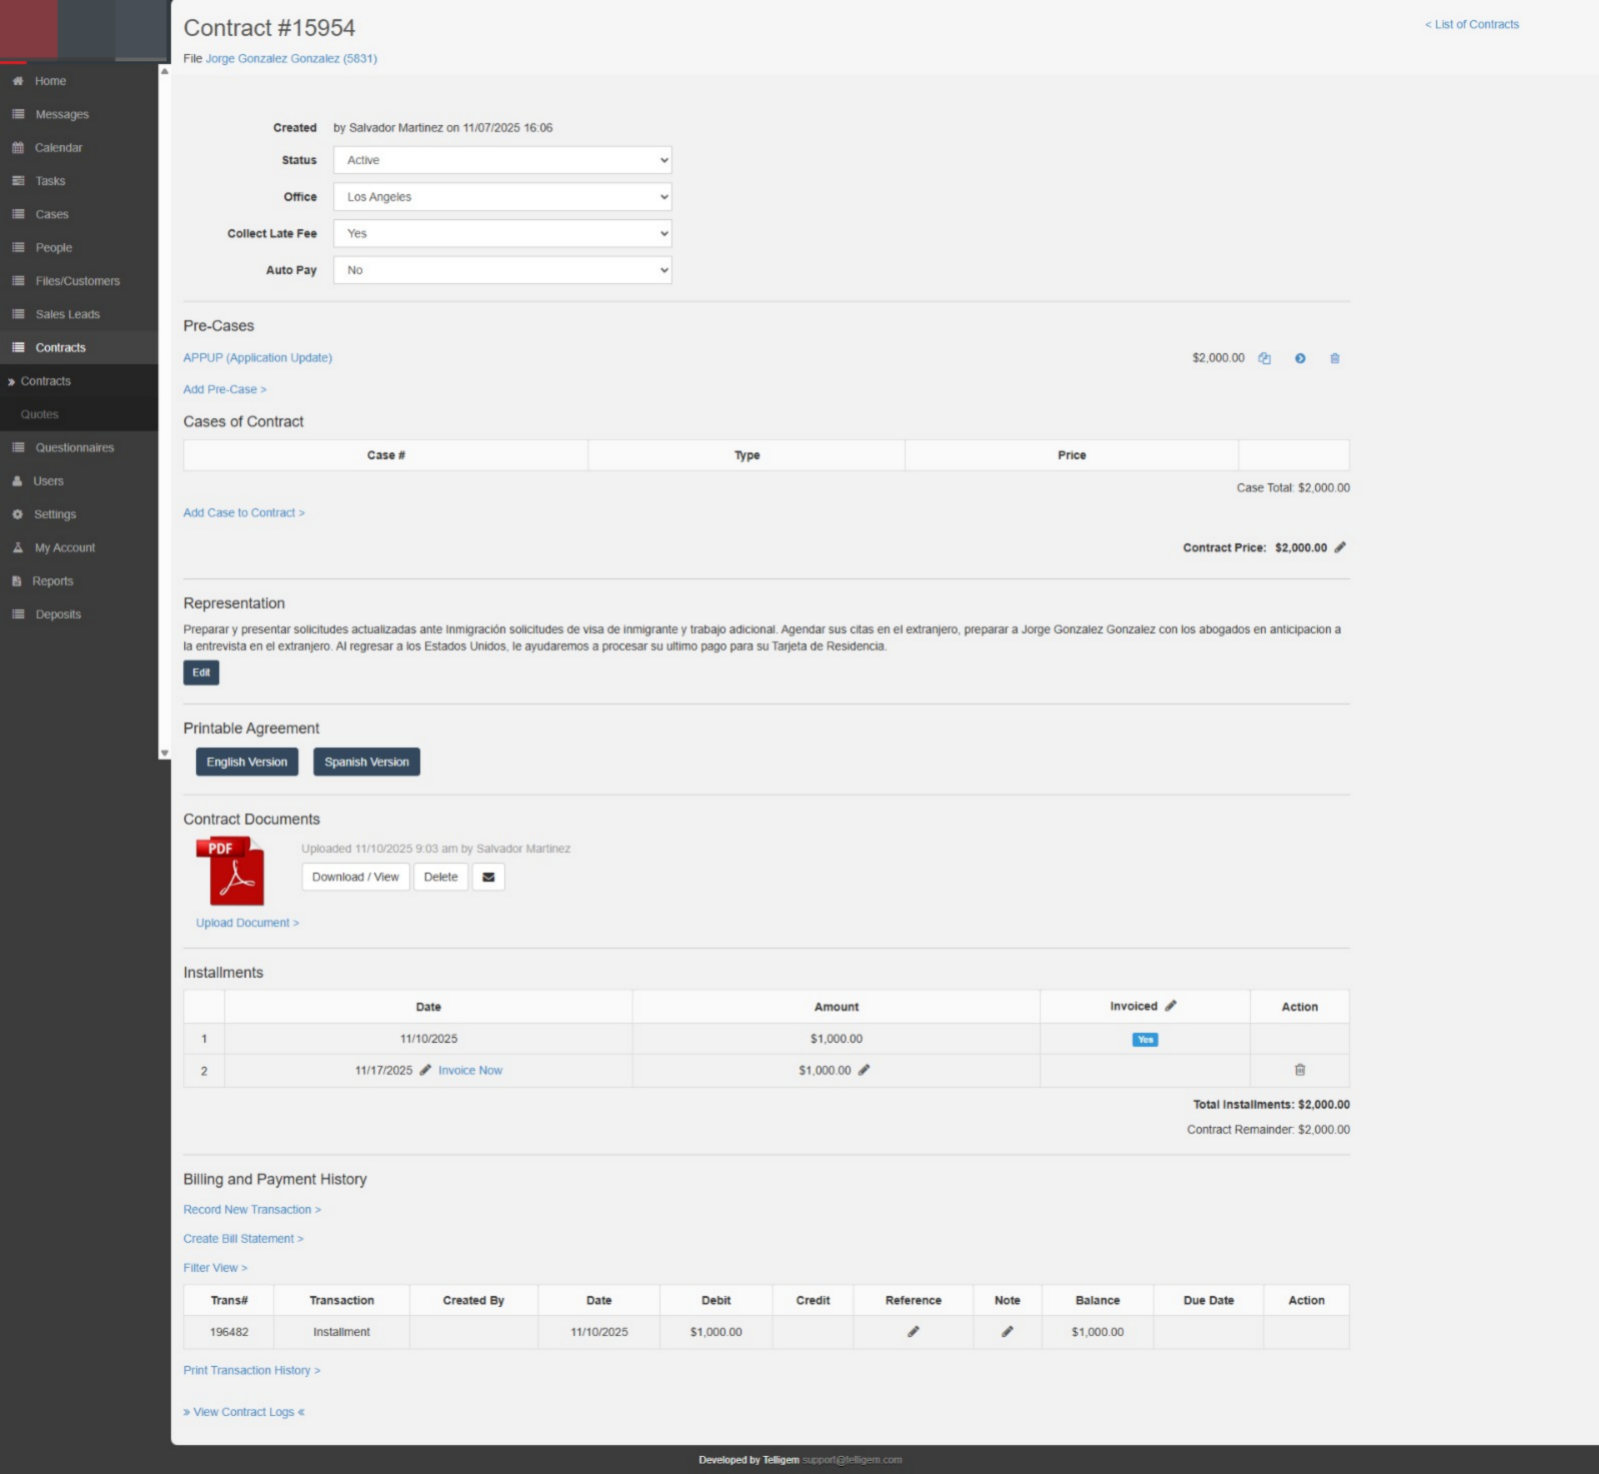Edit the Note of transaction 196482
The height and width of the screenshot is (1474, 1599).
click(1007, 1332)
